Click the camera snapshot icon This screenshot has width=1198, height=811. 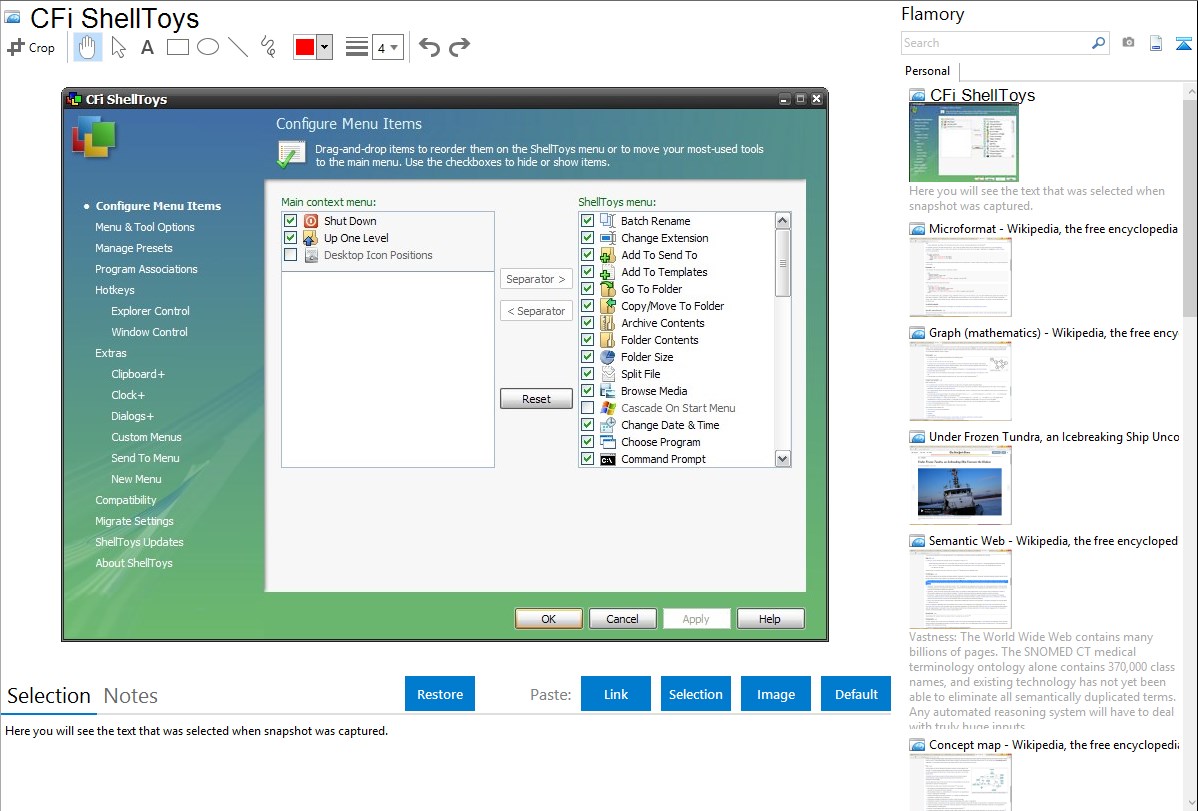[1128, 43]
